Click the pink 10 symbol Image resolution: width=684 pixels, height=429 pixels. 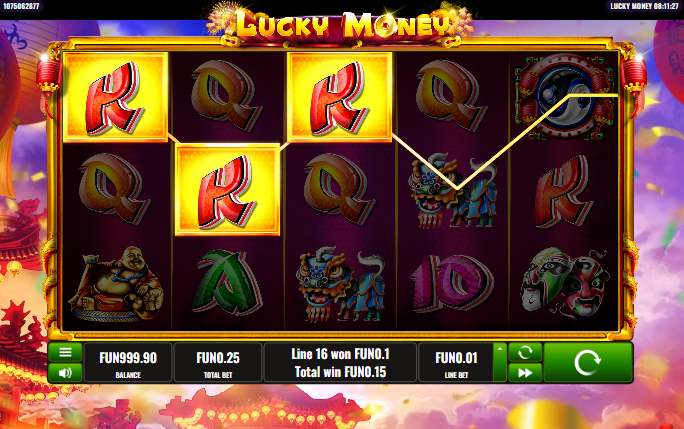453,284
